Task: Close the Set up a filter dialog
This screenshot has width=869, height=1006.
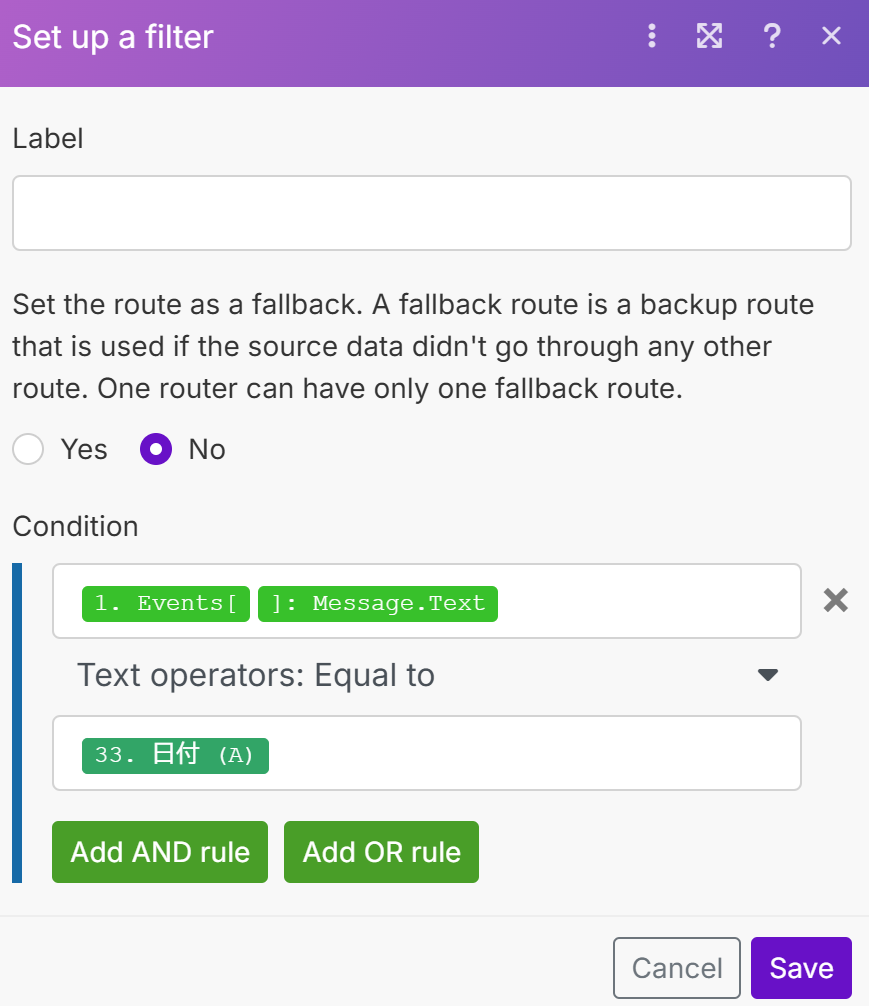Action: click(831, 37)
